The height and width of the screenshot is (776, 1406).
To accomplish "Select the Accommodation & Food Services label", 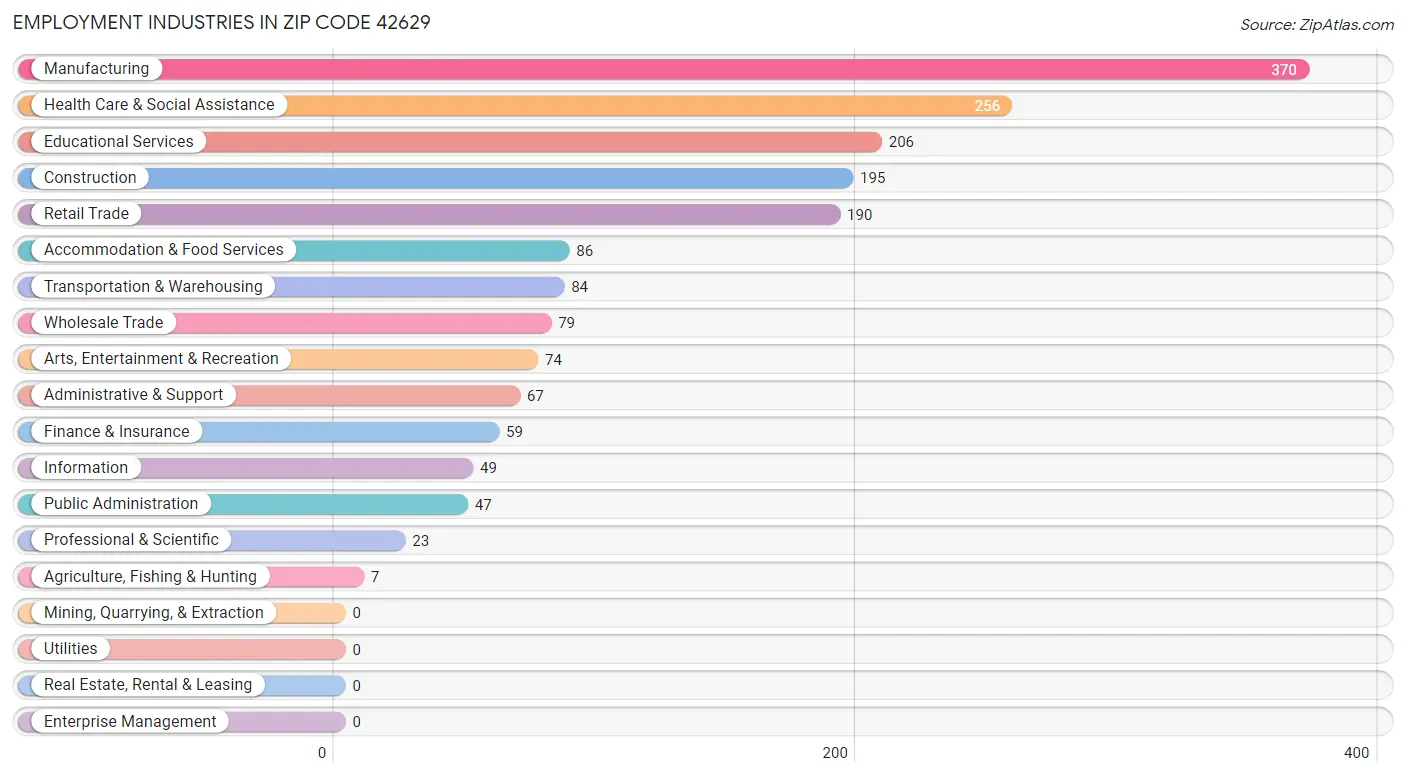I will tap(163, 250).
